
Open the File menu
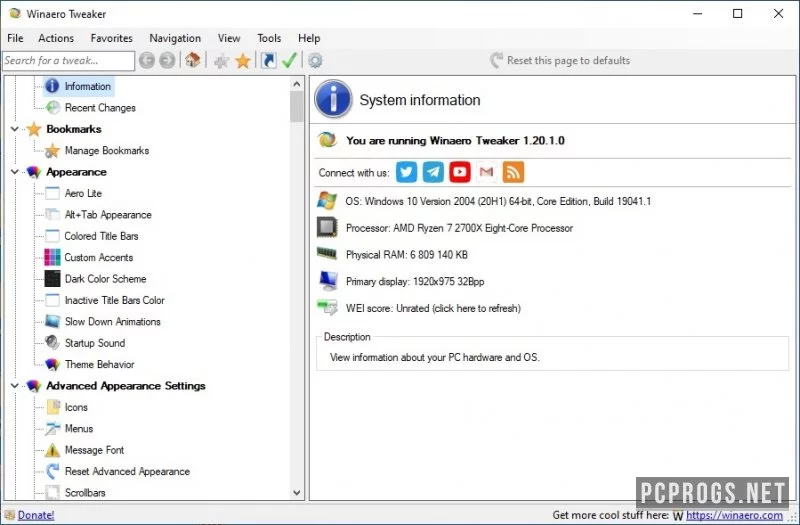[x=15, y=38]
